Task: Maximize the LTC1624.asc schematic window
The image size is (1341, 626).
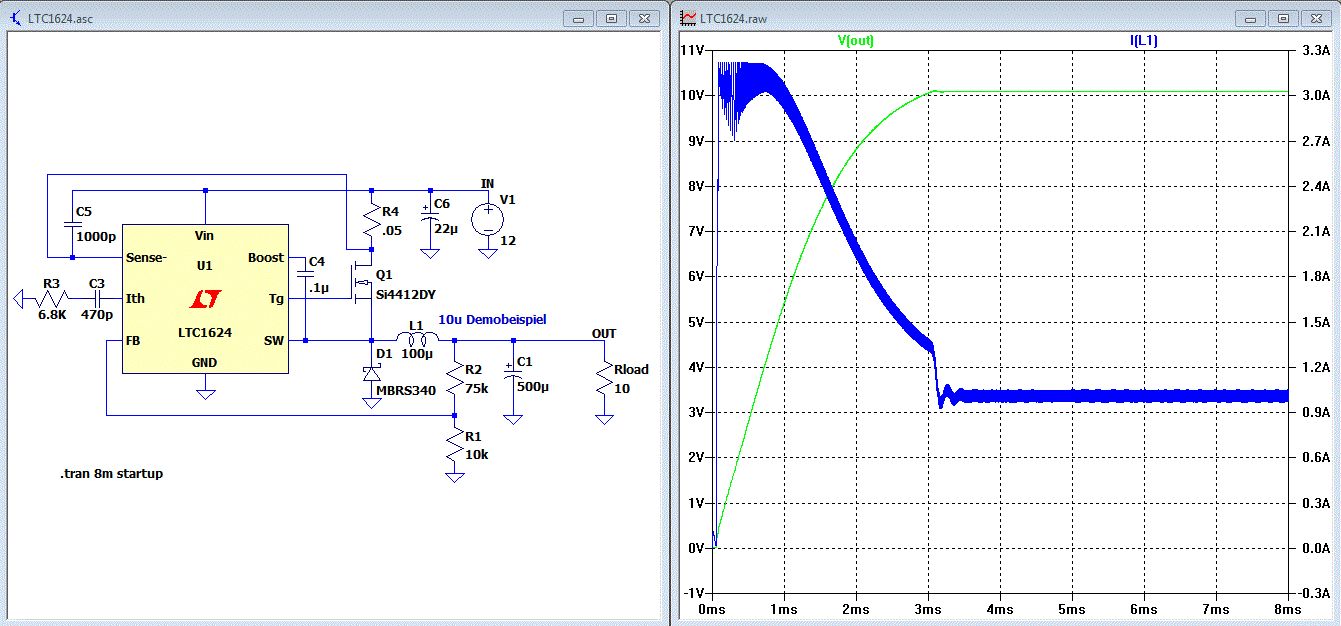Action: pyautogui.click(x=613, y=18)
